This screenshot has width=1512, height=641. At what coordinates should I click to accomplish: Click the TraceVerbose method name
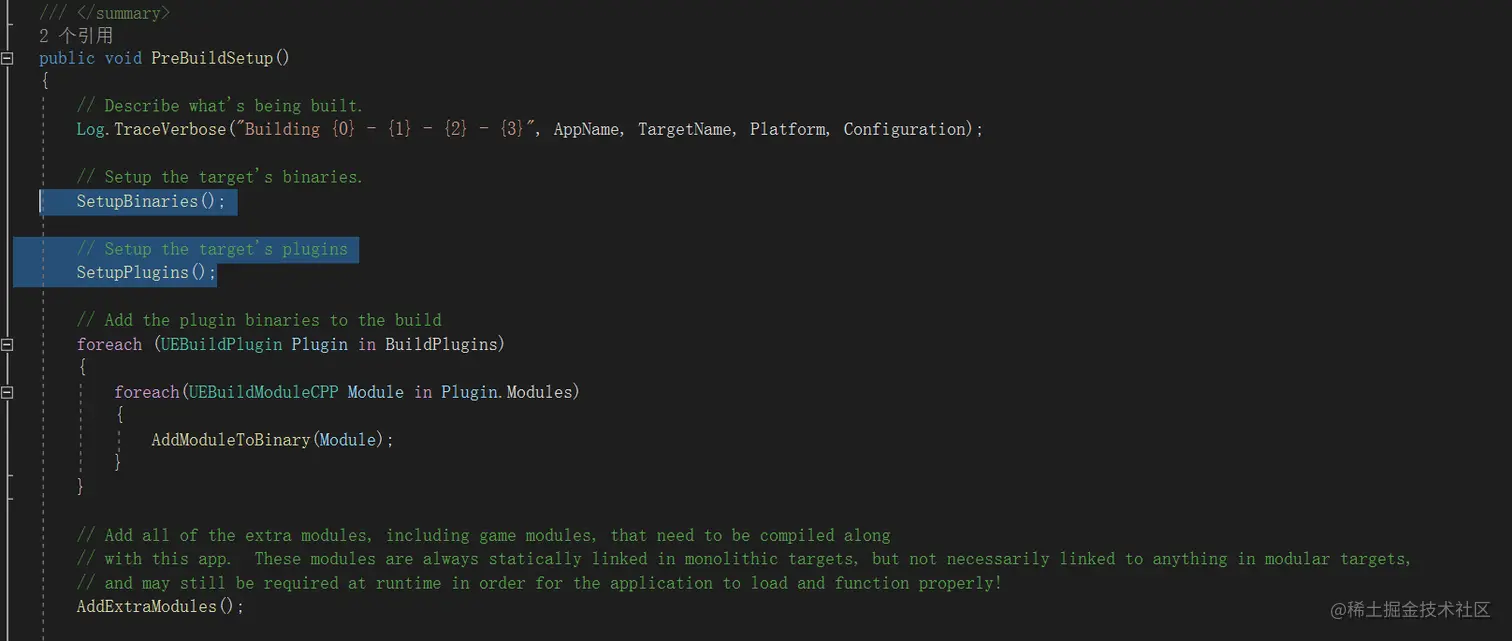170,130
